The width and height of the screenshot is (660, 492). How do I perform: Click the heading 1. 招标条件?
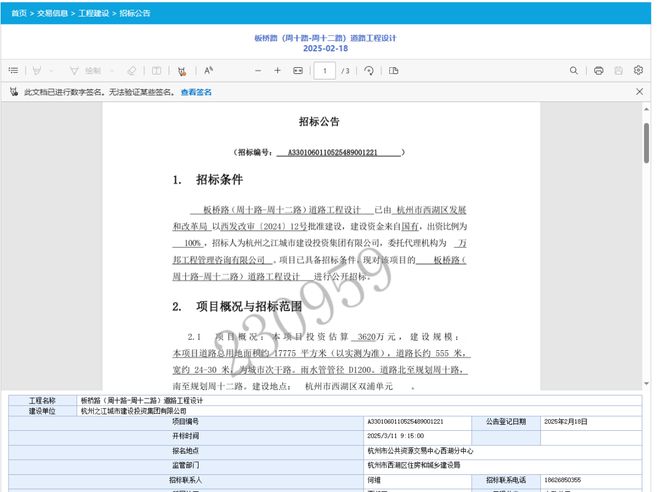click(x=208, y=180)
